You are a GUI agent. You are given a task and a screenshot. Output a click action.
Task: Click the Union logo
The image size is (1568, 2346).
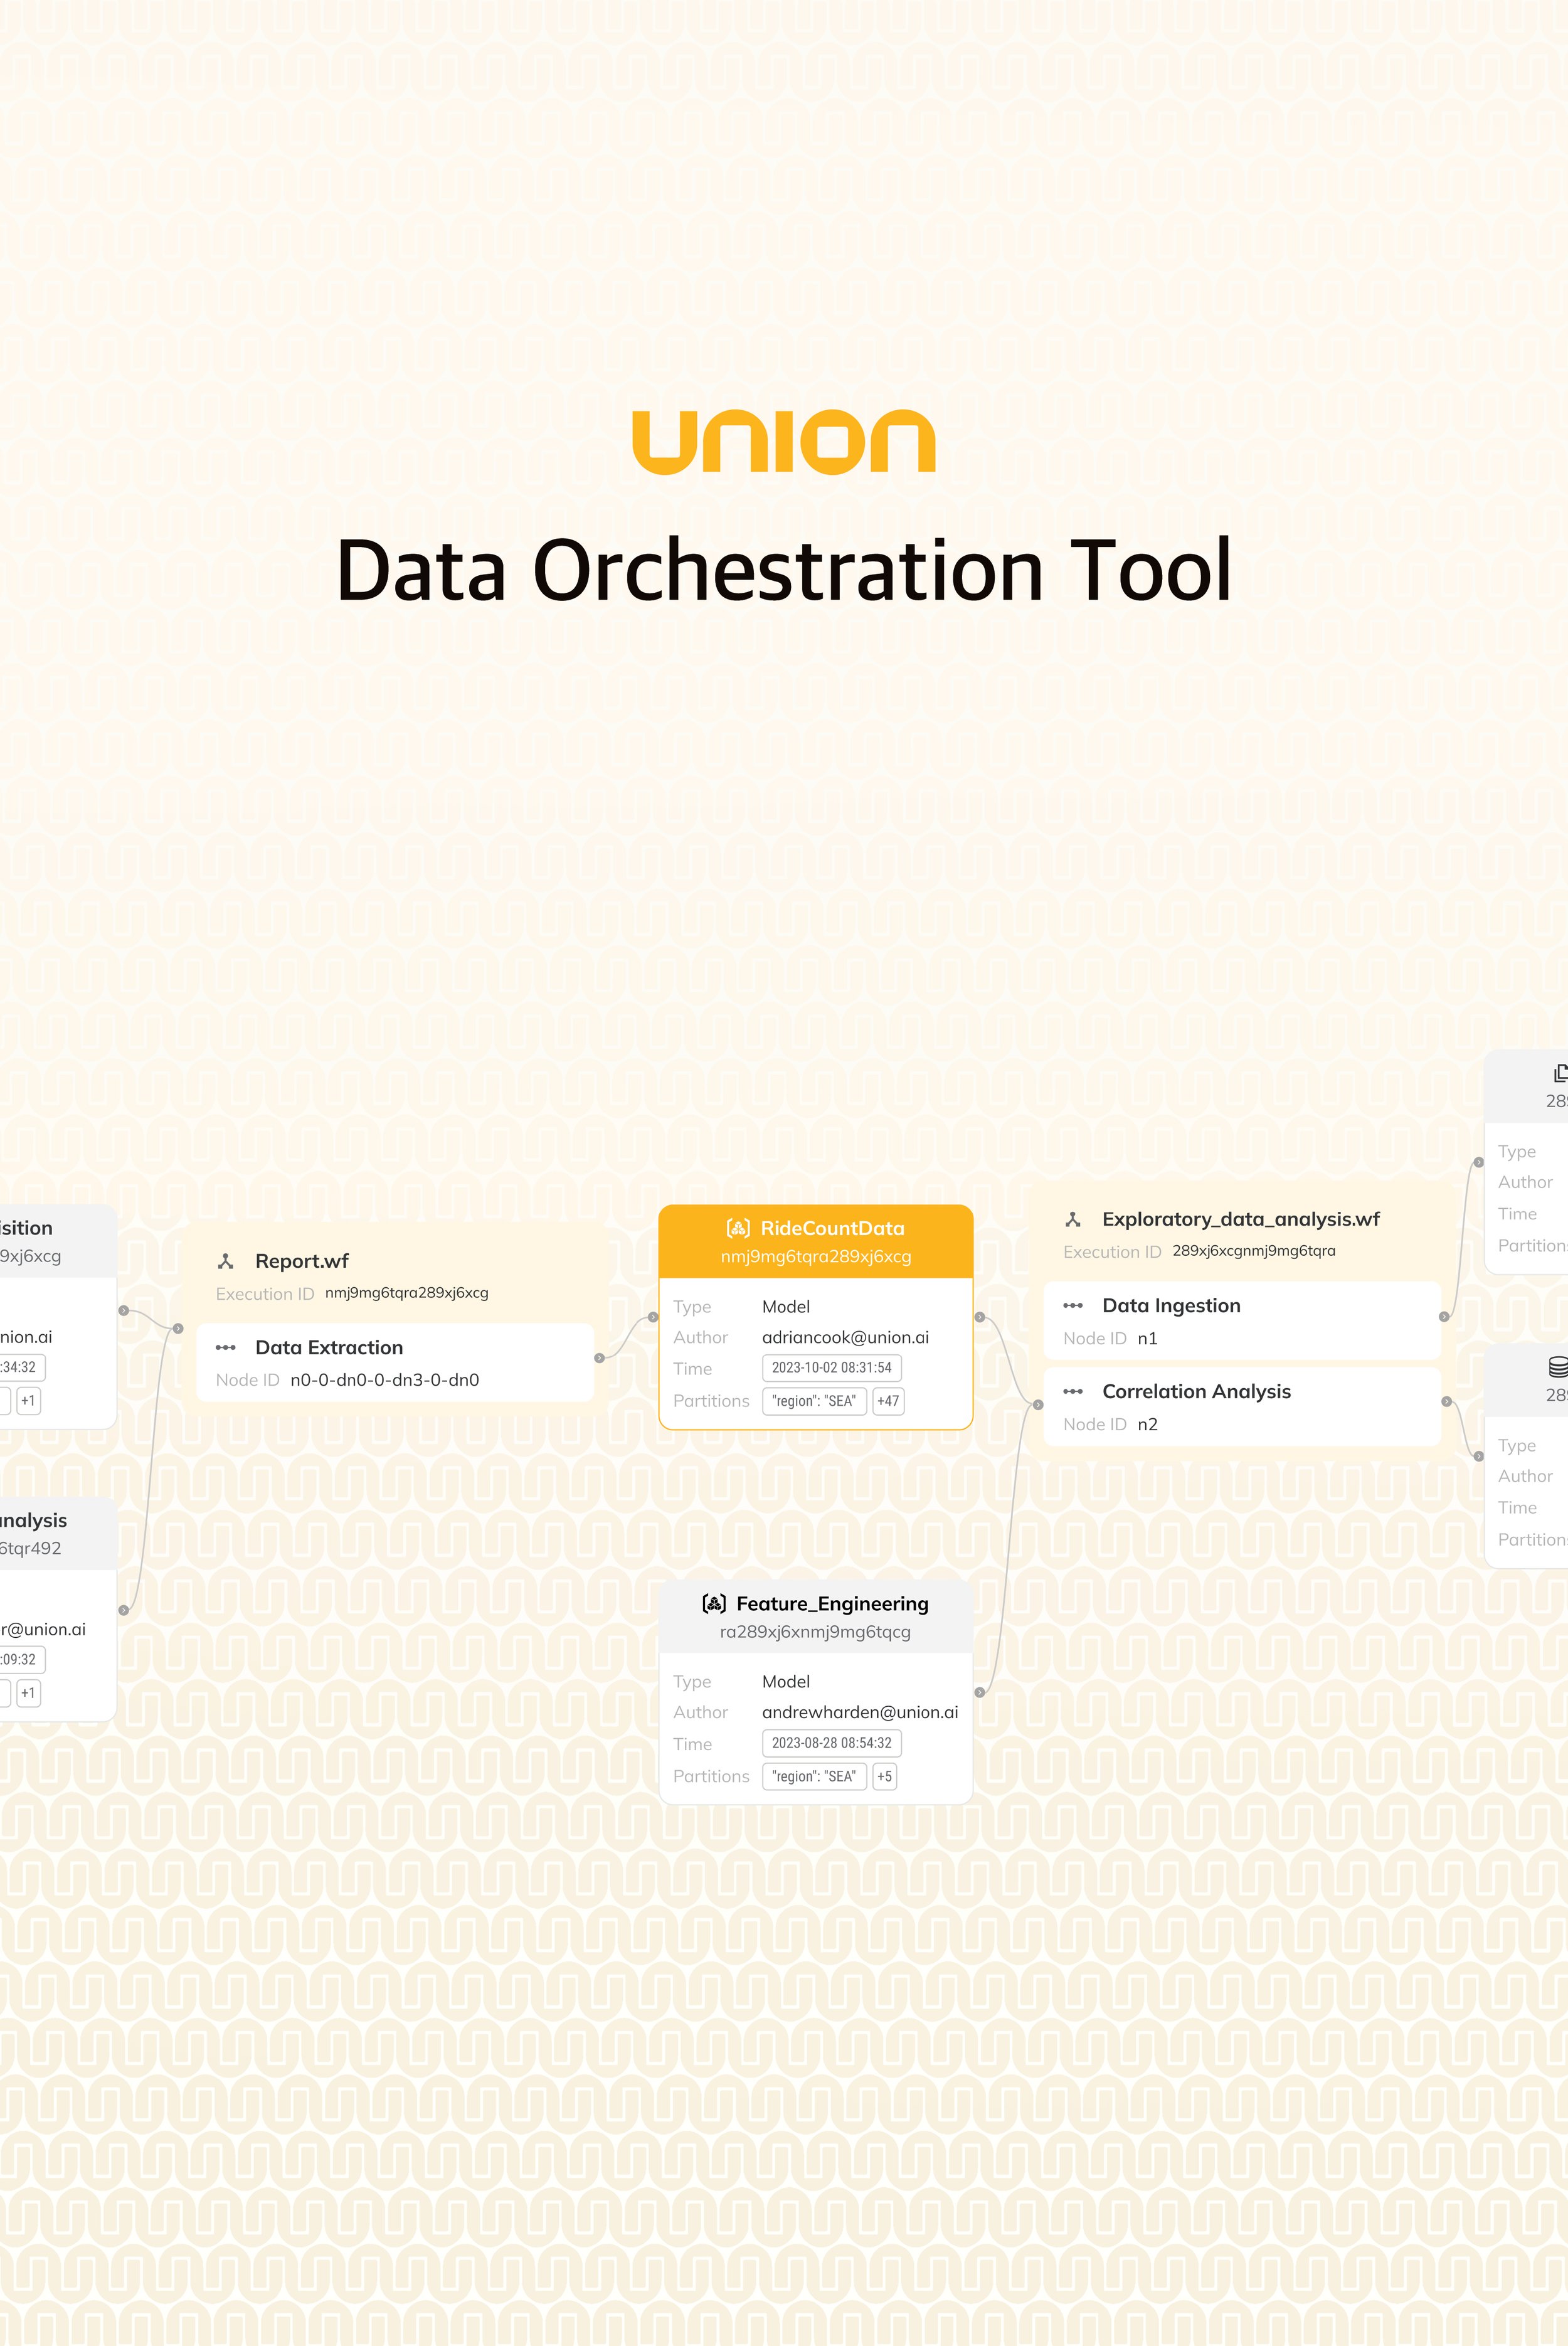click(x=783, y=441)
